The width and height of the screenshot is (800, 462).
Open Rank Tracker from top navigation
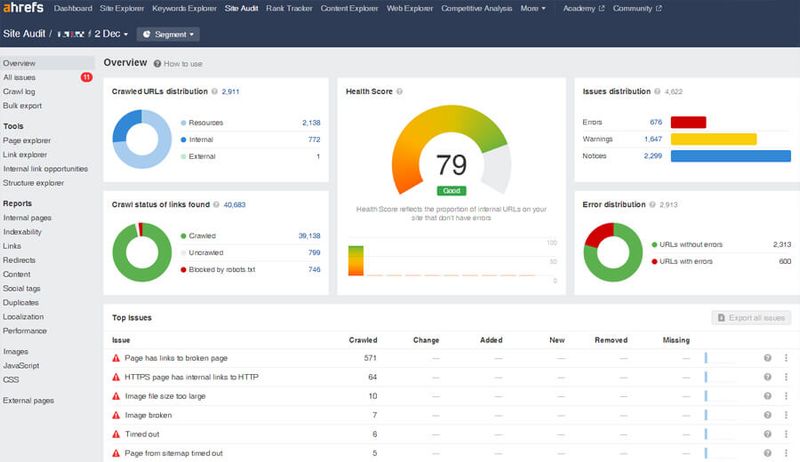coord(289,8)
